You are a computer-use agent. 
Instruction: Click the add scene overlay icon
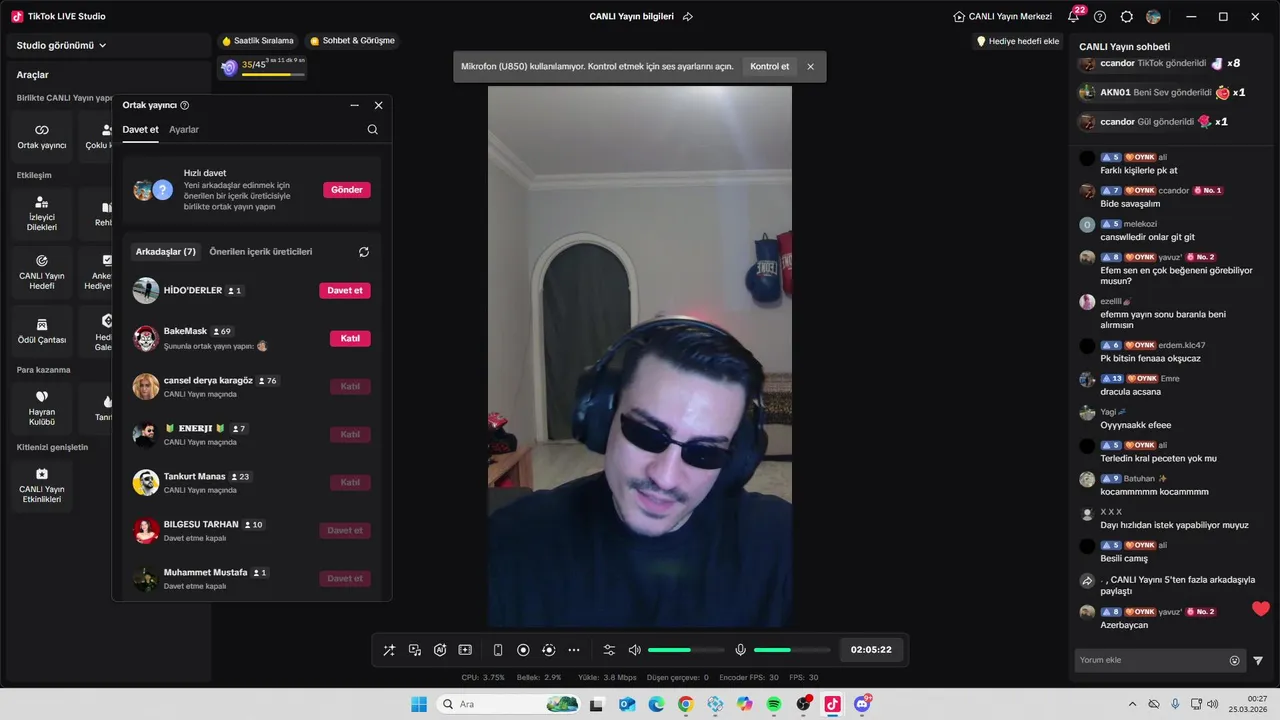(x=465, y=650)
